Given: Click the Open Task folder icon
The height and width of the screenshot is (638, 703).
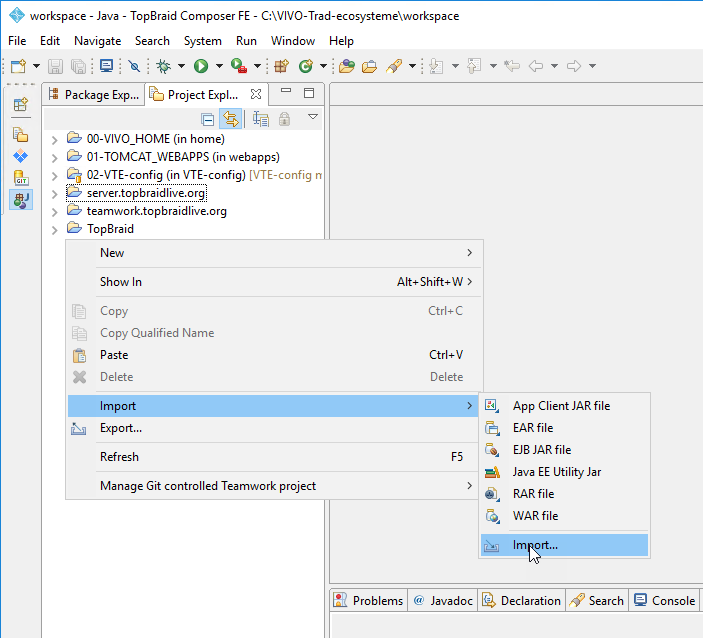Looking at the screenshot, I should pos(369,66).
